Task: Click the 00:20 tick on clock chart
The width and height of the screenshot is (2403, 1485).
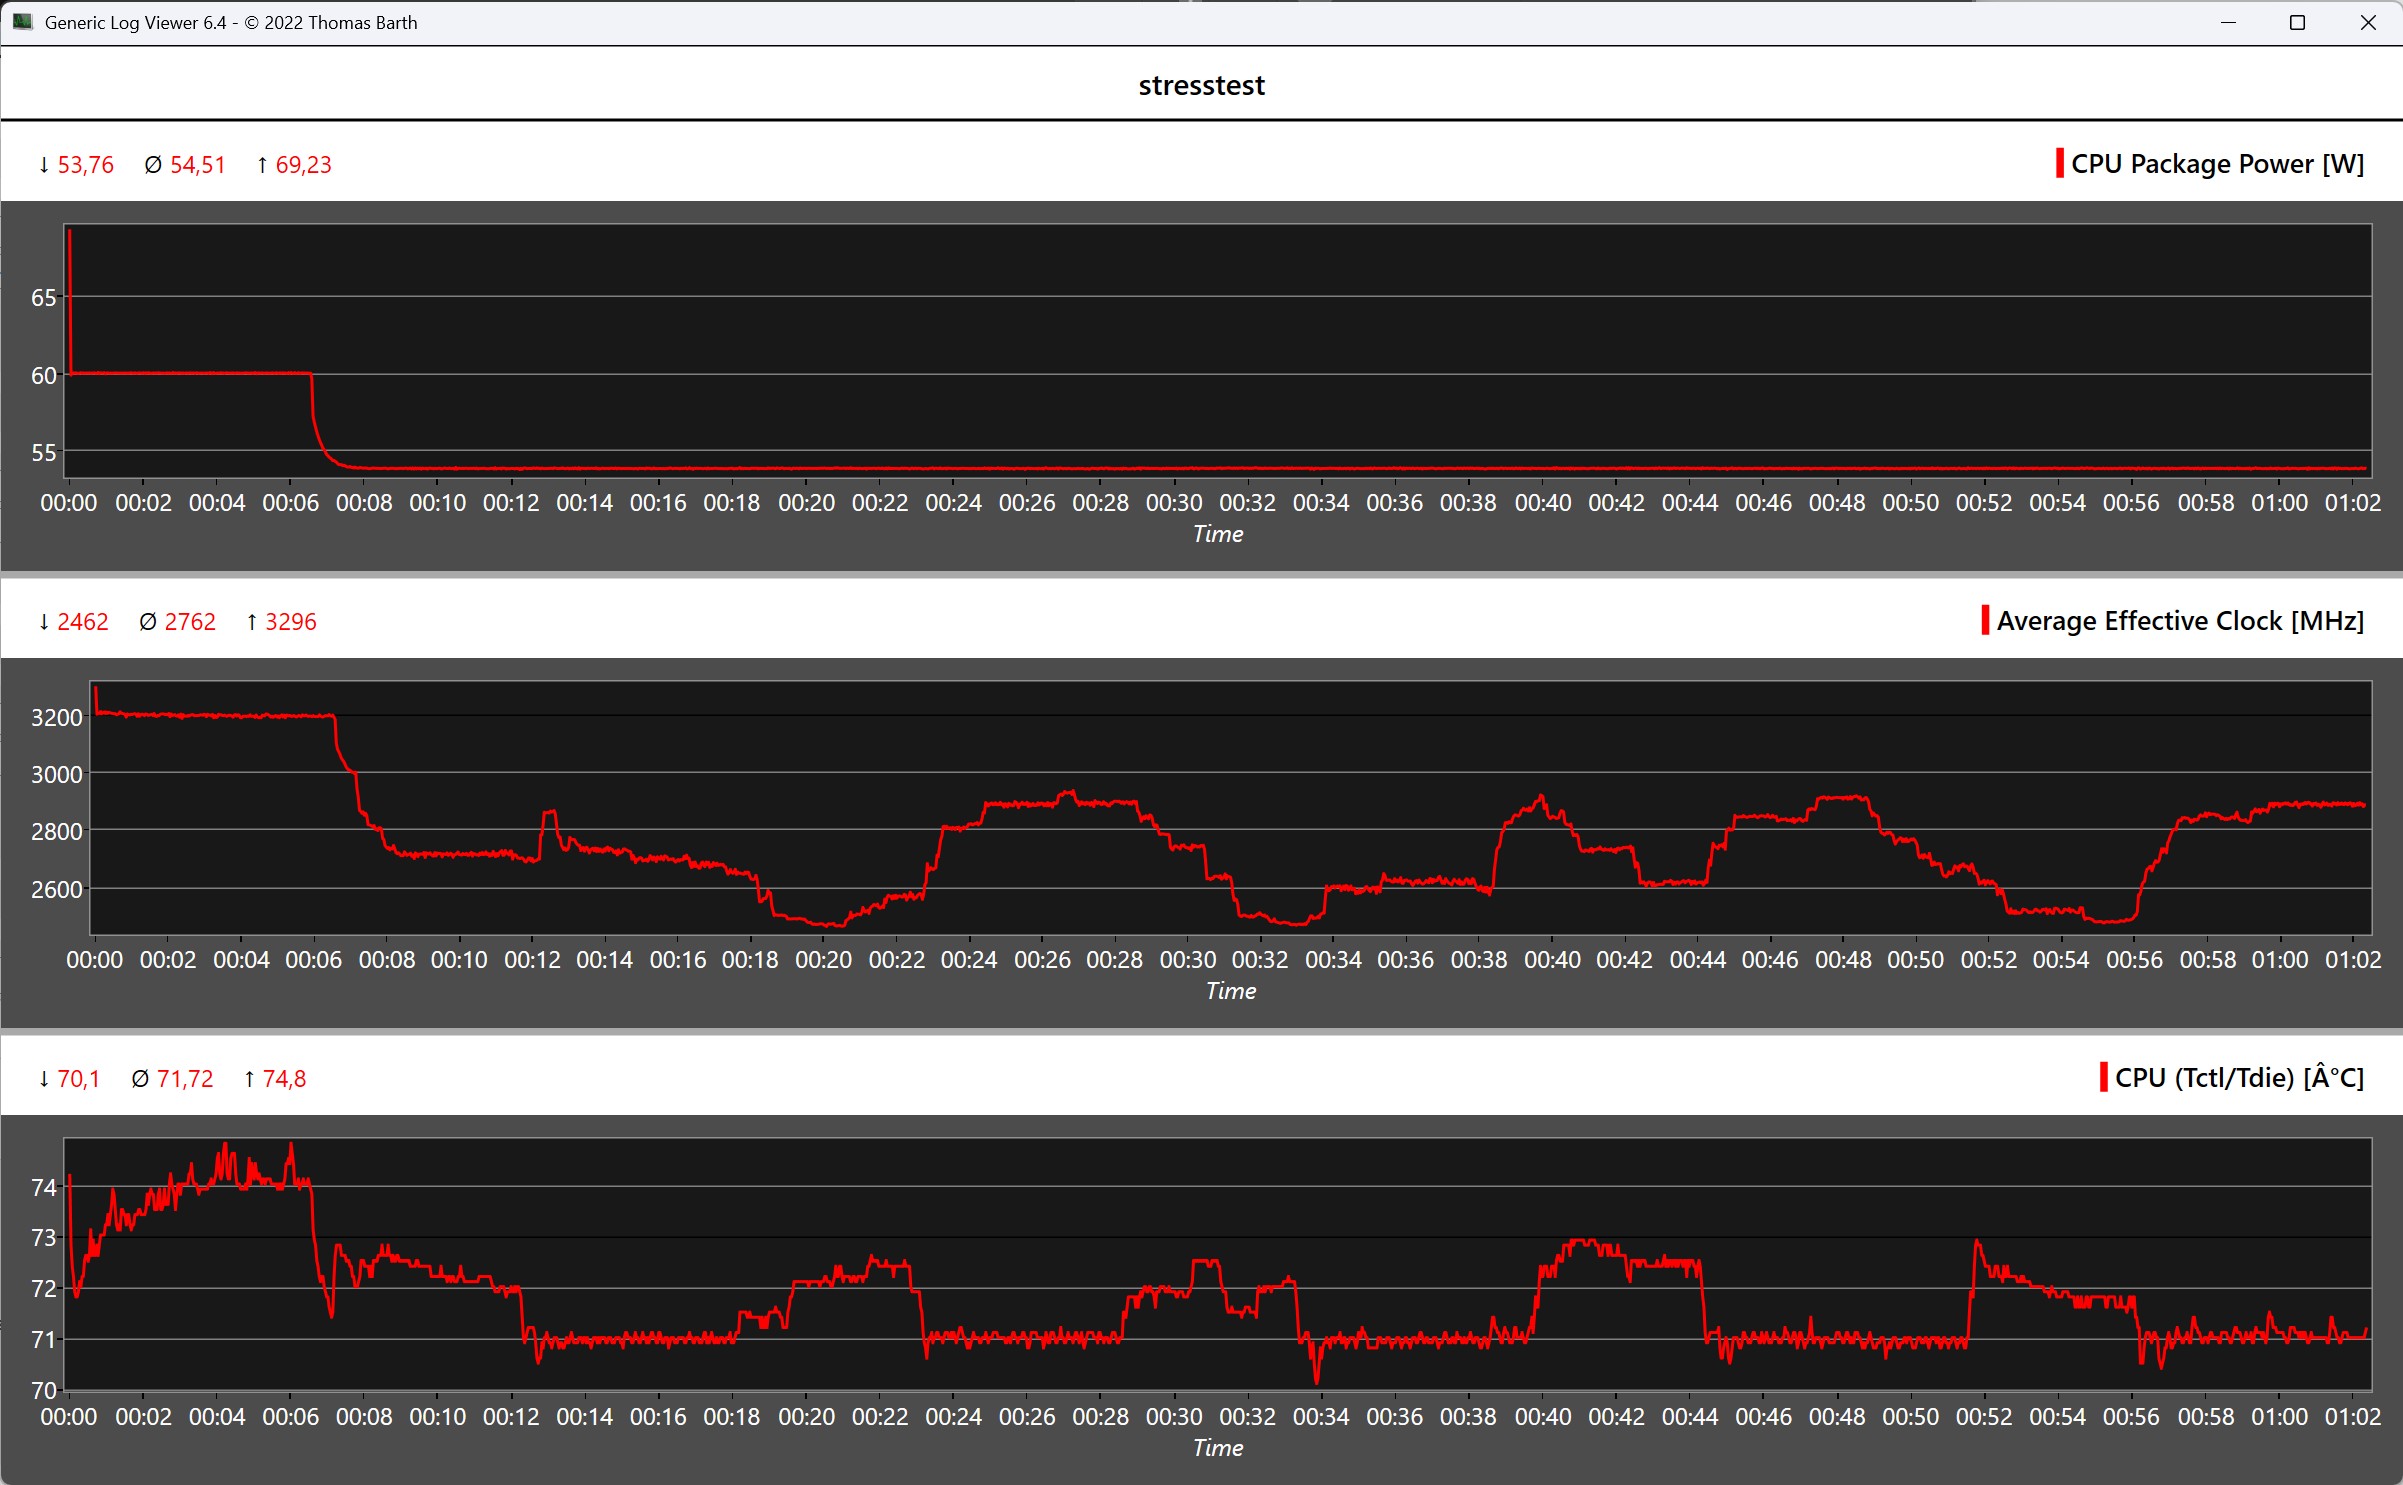Action: point(823,960)
